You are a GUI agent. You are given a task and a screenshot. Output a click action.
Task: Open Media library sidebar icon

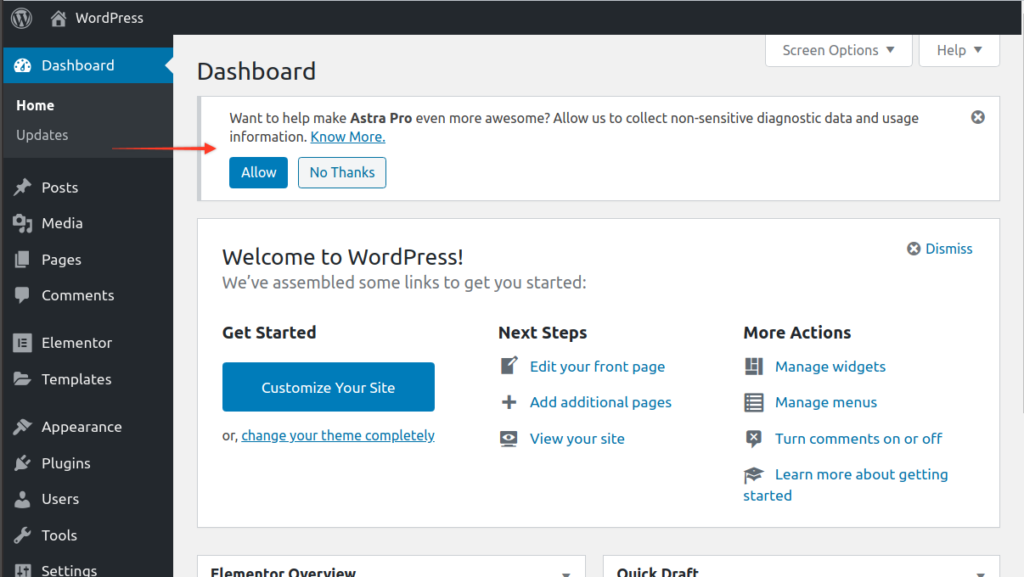point(22,223)
